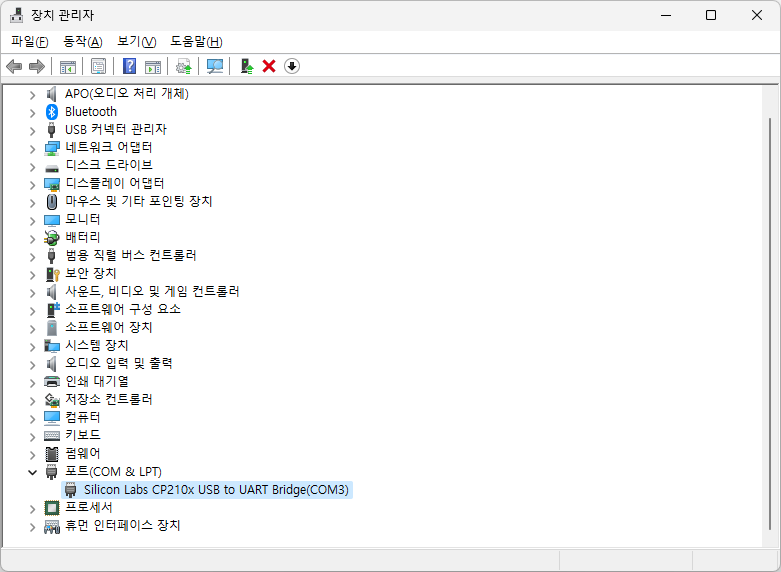Open the 도움말(H) menu
Image resolution: width=781 pixels, height=572 pixels.
point(196,41)
